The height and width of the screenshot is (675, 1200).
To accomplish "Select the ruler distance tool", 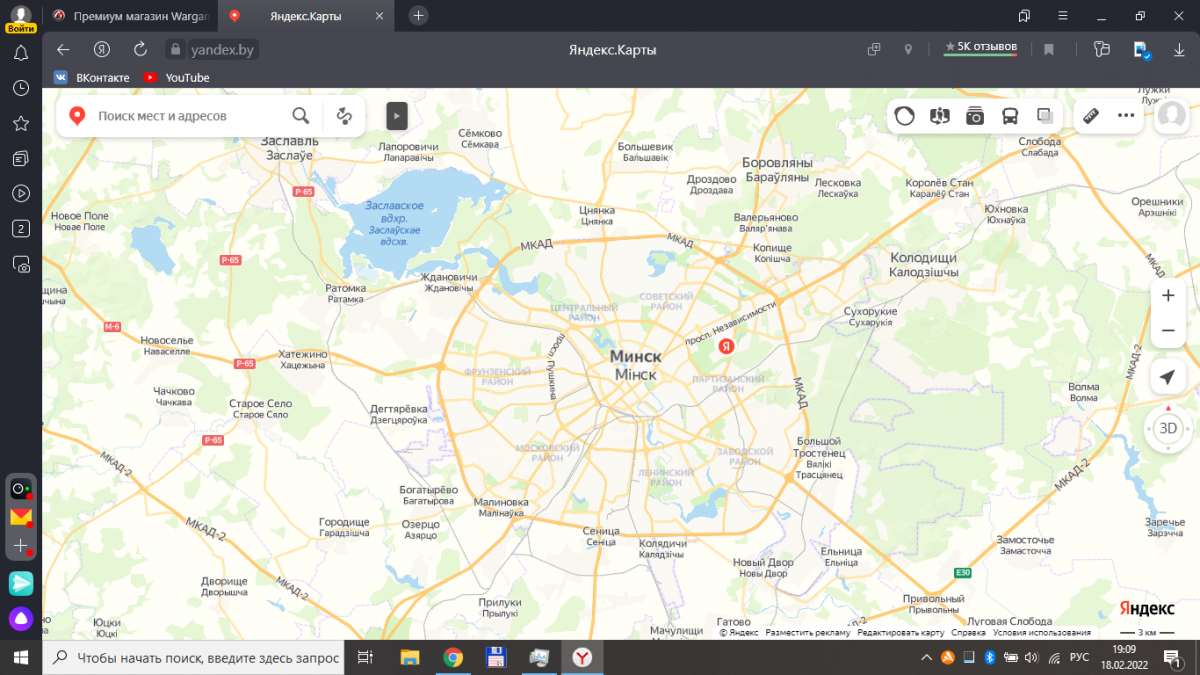I will 1091,116.
